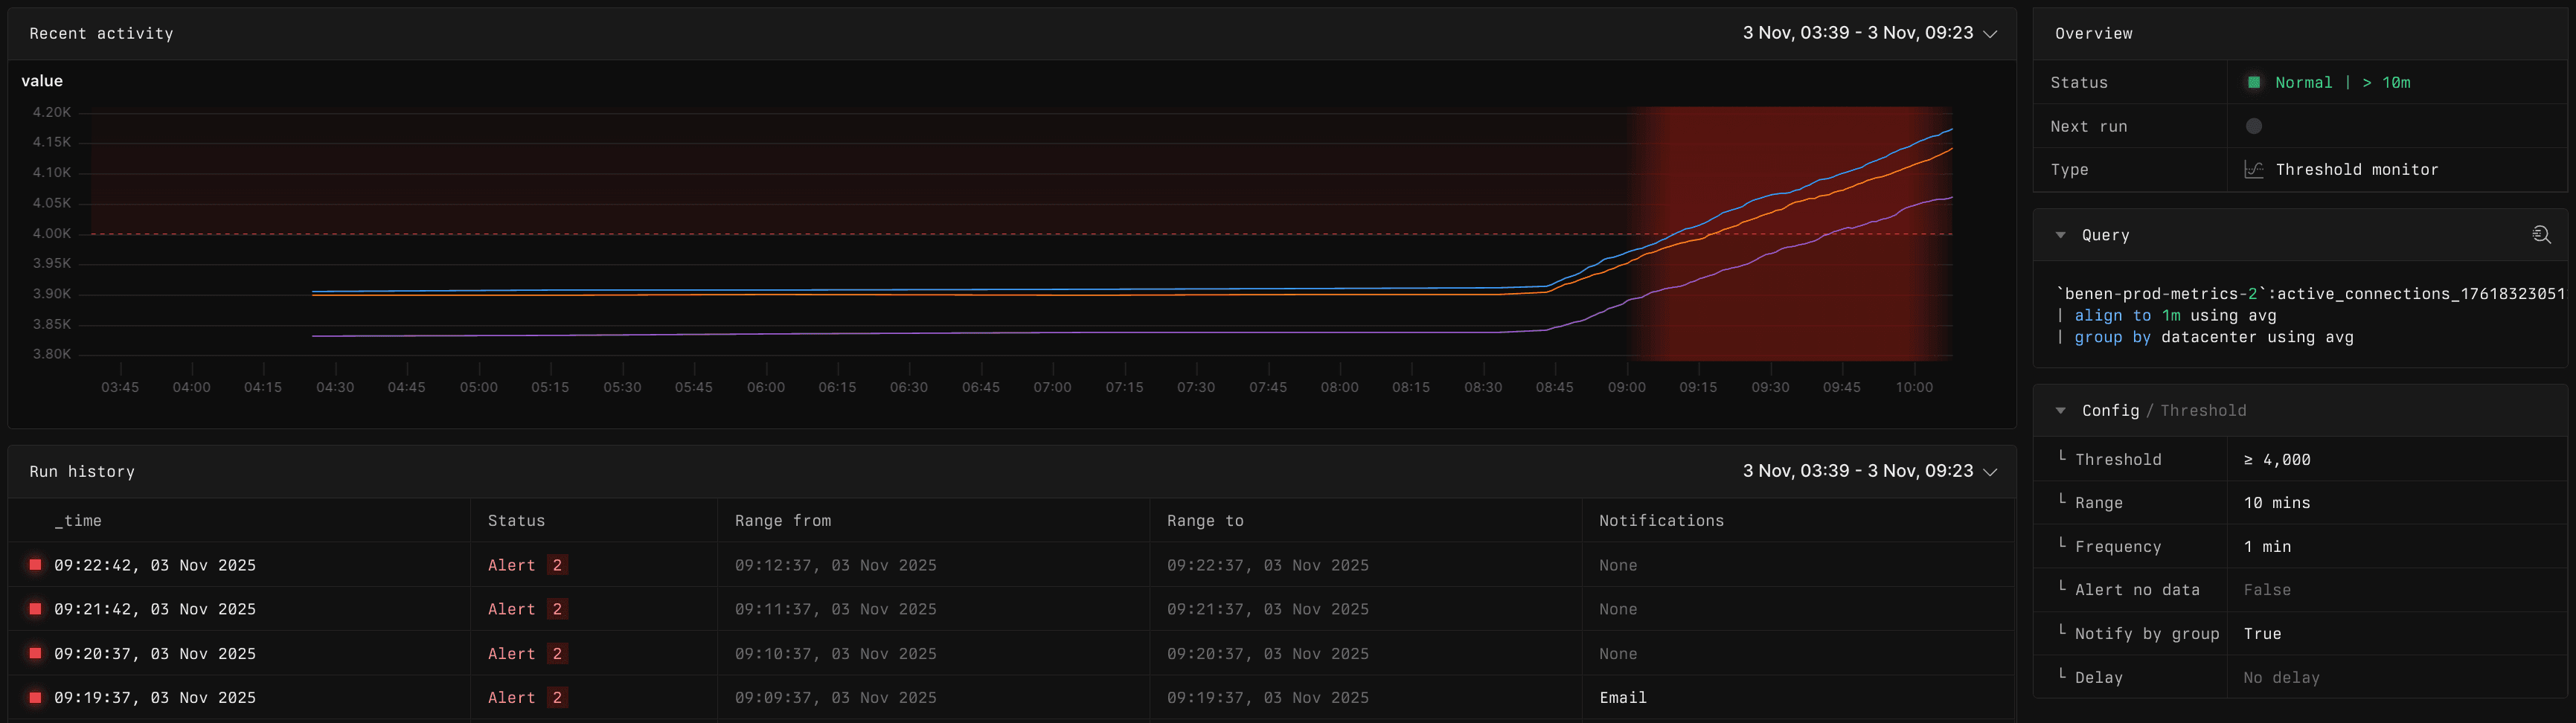The height and width of the screenshot is (723, 2576).
Task: Click the green Normal status indicator square
Action: pos(2254,83)
